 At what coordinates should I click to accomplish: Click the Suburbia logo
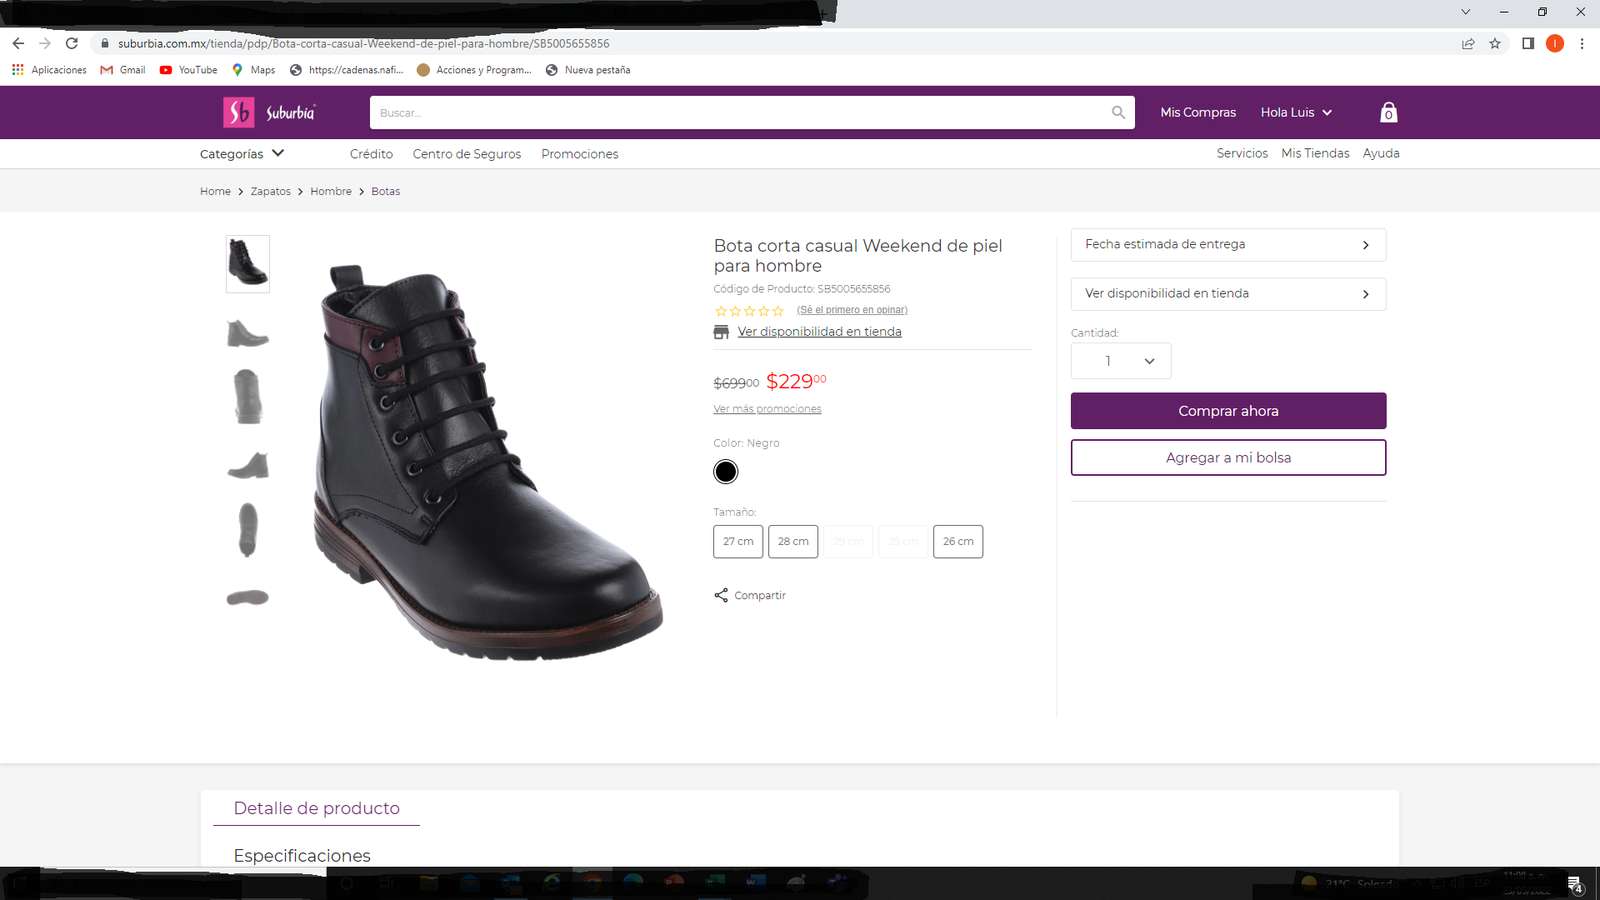[269, 113]
